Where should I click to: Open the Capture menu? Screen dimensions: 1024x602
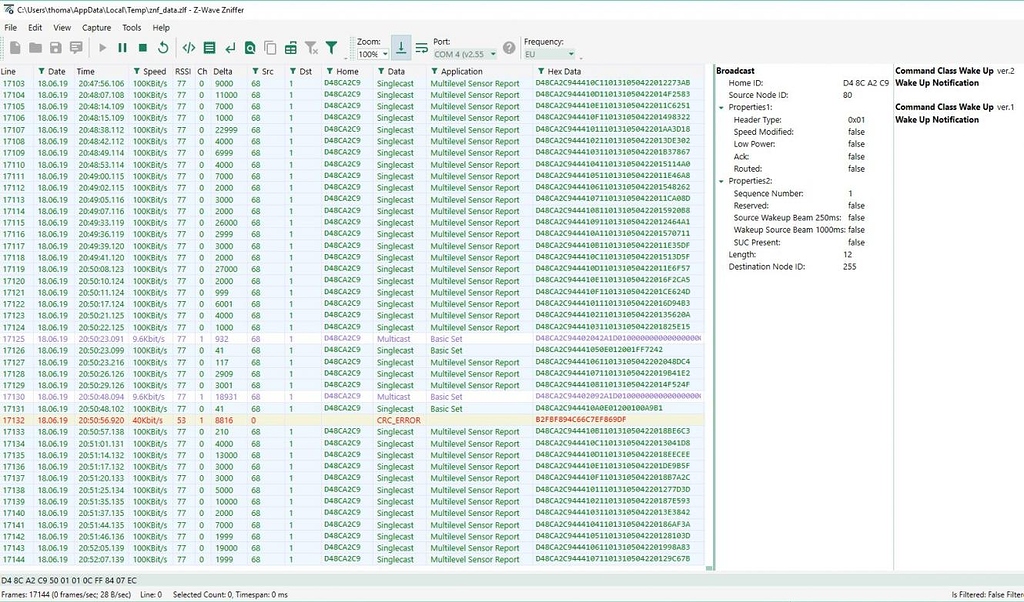(97, 27)
